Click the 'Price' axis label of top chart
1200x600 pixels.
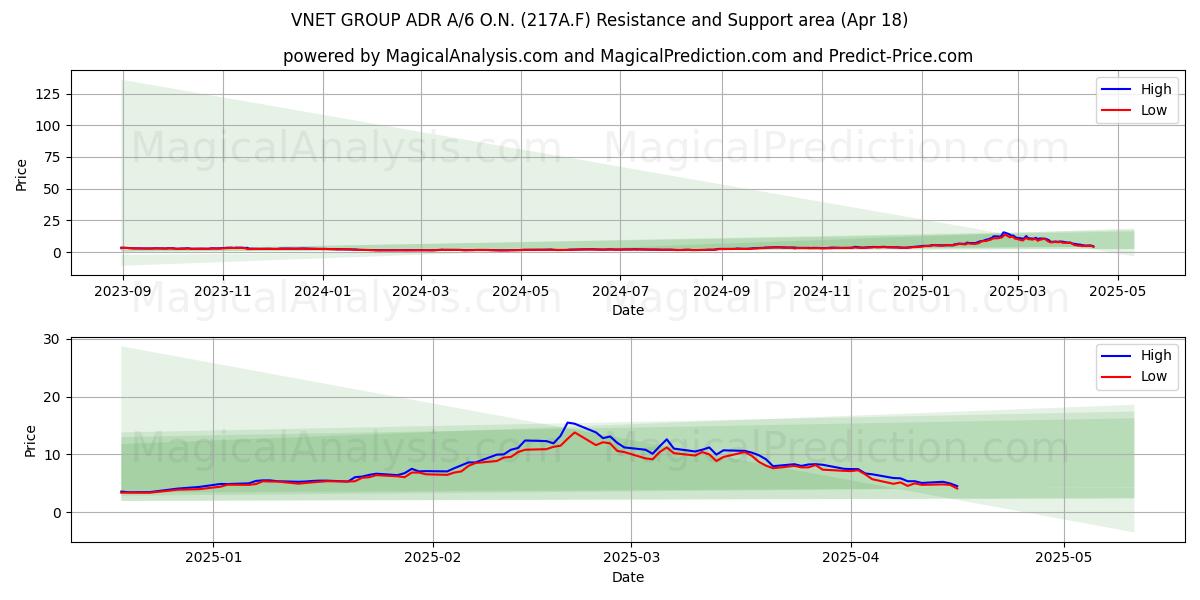22,174
